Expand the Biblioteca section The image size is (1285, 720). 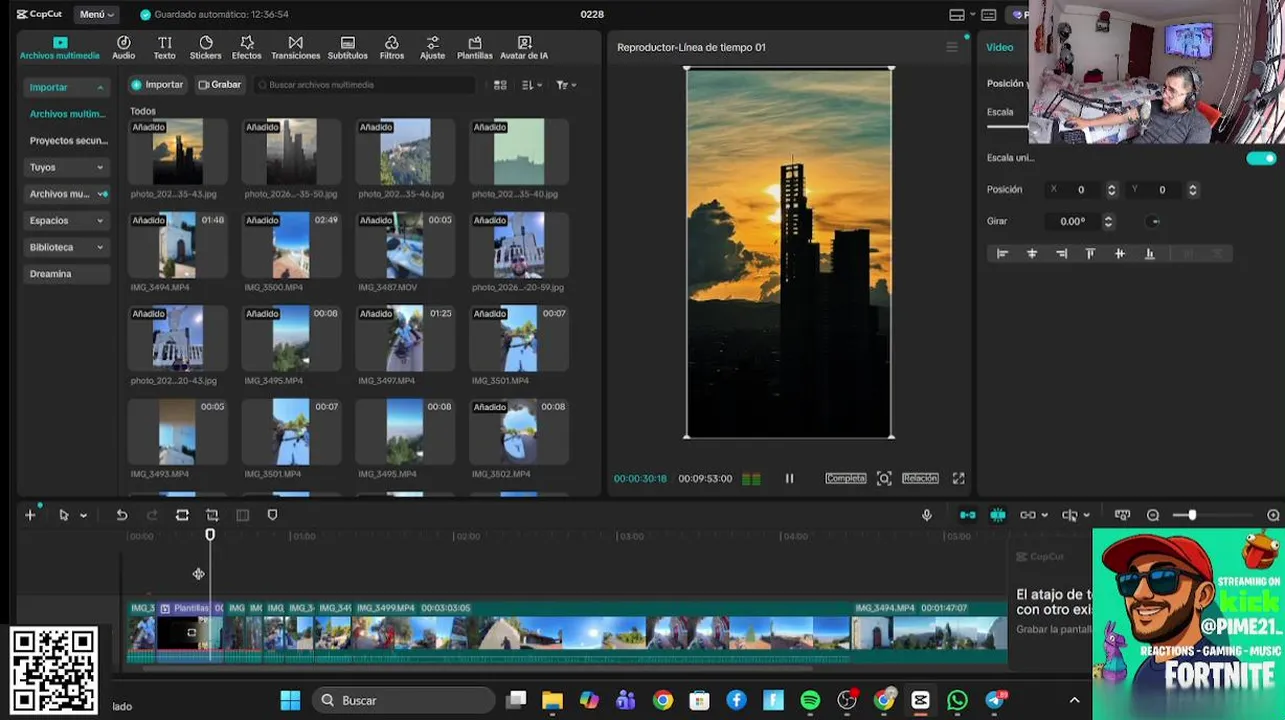coord(66,247)
